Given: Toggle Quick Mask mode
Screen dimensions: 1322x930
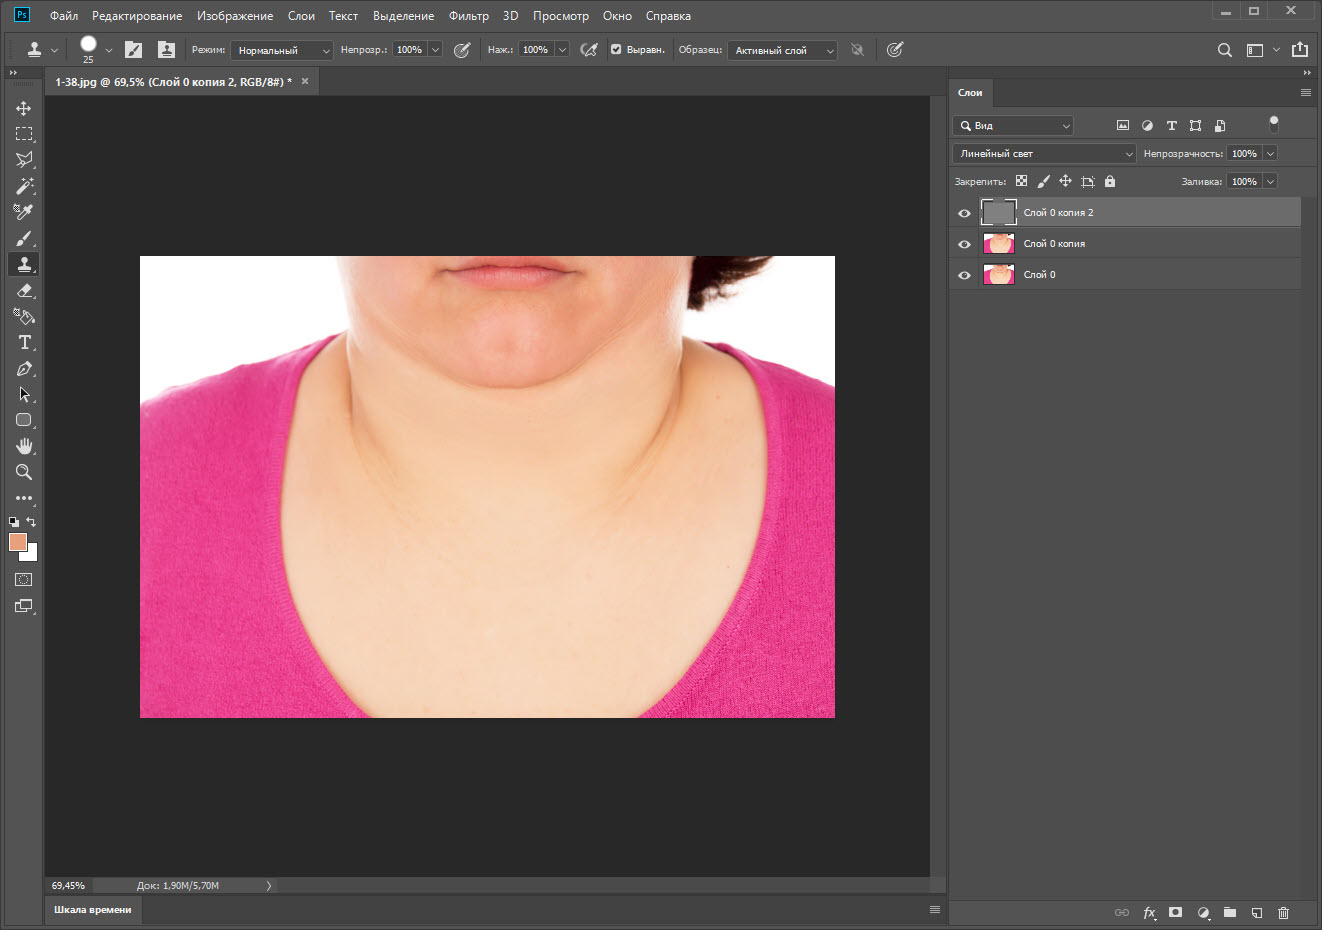Looking at the screenshot, I should pos(24,580).
